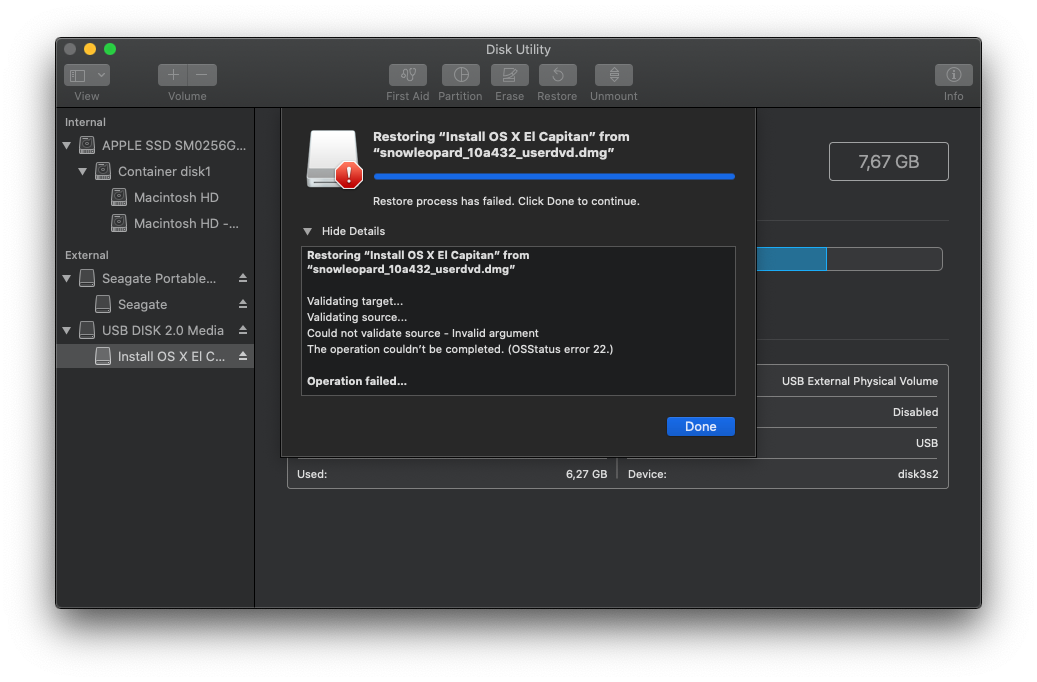Viewport: 1037px width, 682px height.
Task: Click the Erase toolbar icon
Action: [510, 75]
